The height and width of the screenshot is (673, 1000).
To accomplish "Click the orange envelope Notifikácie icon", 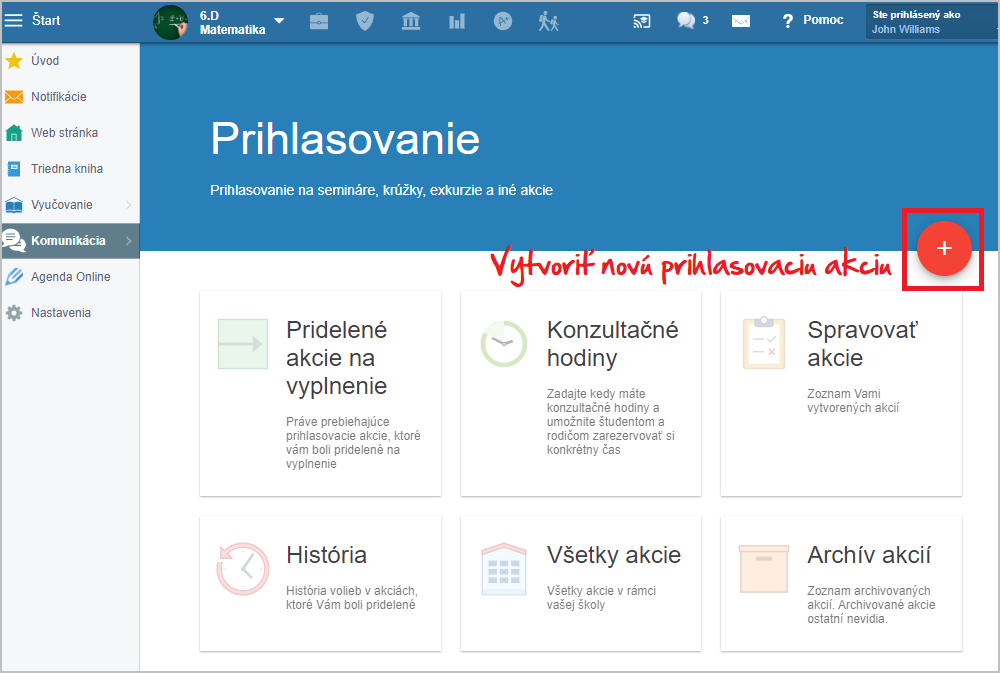I will [14, 97].
